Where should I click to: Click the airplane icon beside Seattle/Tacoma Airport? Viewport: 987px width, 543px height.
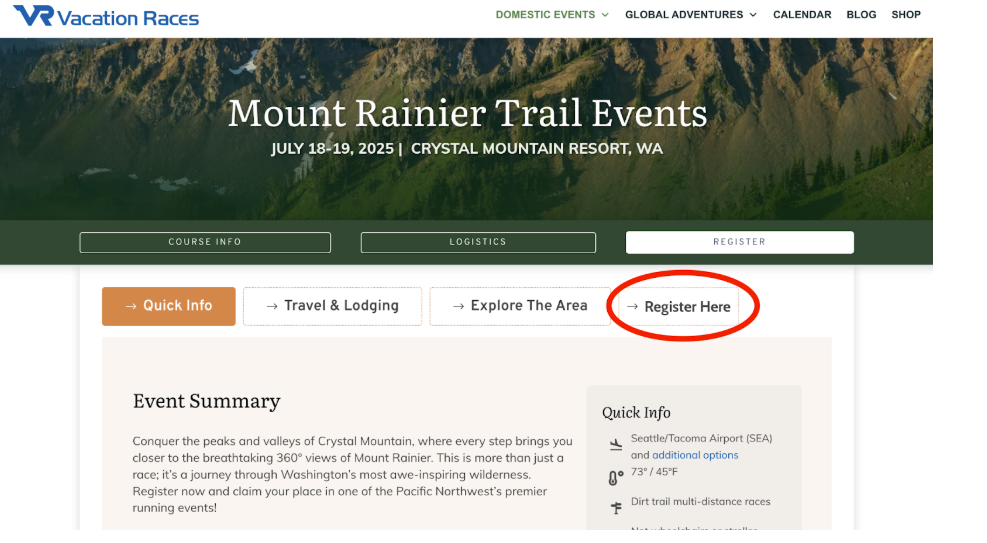[x=616, y=445]
